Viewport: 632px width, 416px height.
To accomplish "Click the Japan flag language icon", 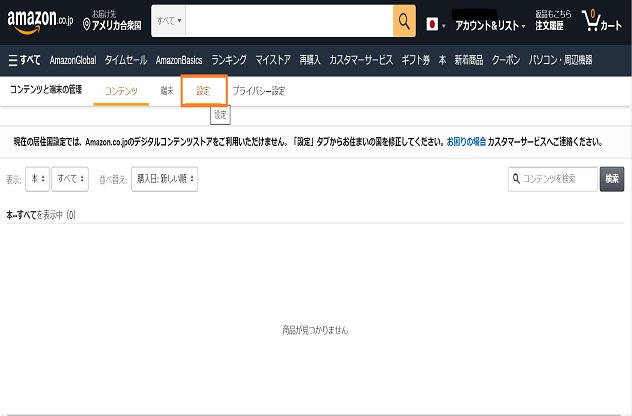I will [x=432, y=25].
